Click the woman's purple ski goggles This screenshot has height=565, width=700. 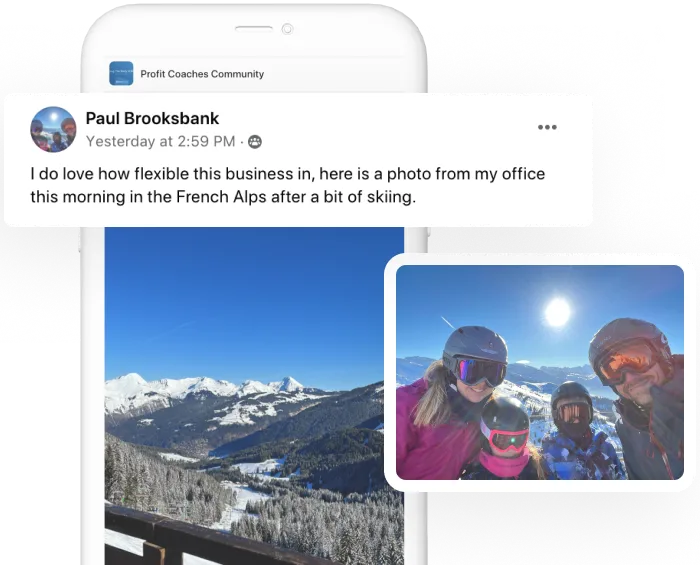click(x=481, y=371)
